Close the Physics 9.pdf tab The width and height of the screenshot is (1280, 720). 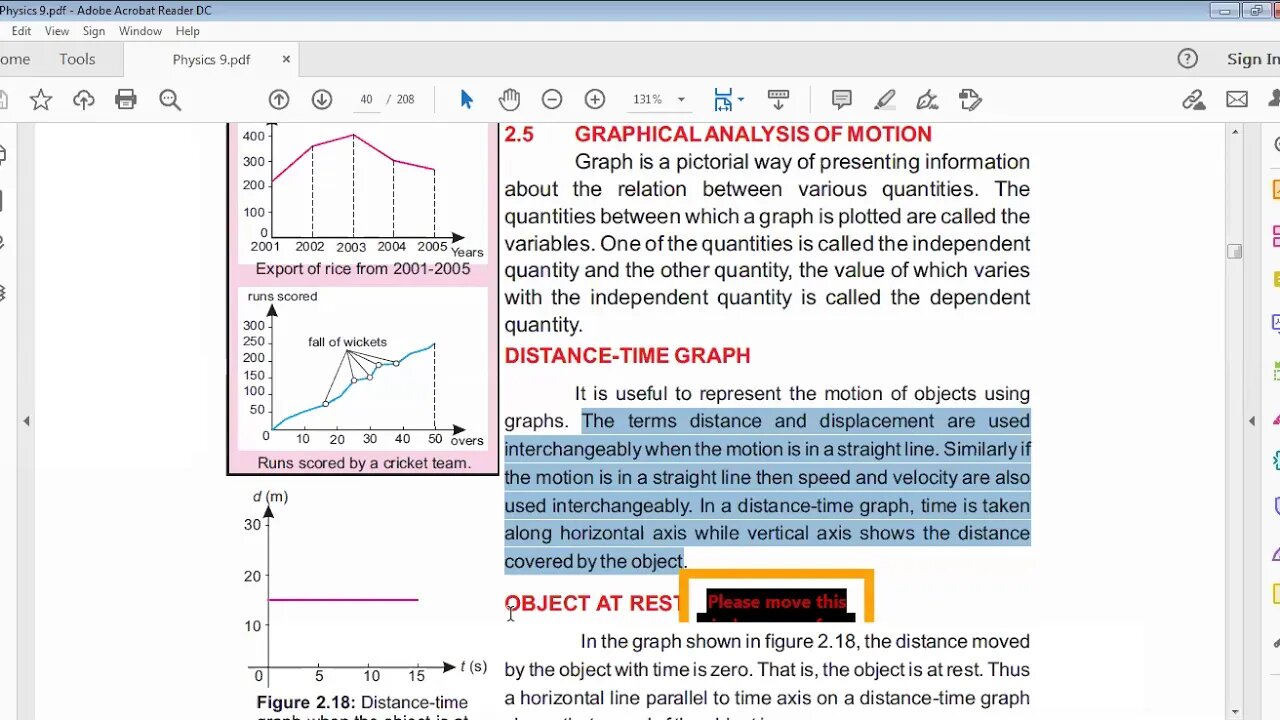pos(286,59)
